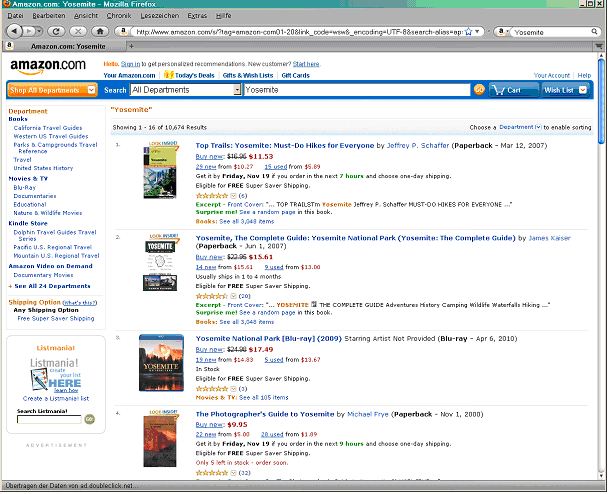Click the Stop loading X icon
Image resolution: width=609 pixels, height=494 pixels.
(78, 31)
